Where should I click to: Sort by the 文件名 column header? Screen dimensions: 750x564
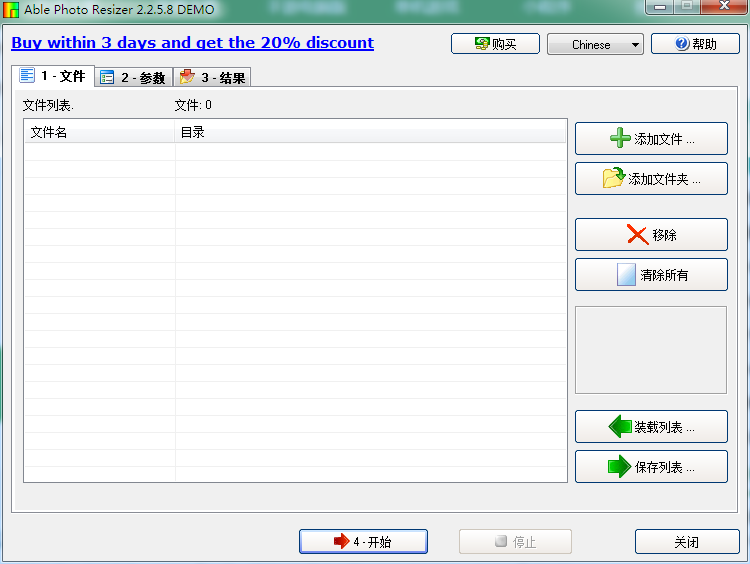point(99,132)
